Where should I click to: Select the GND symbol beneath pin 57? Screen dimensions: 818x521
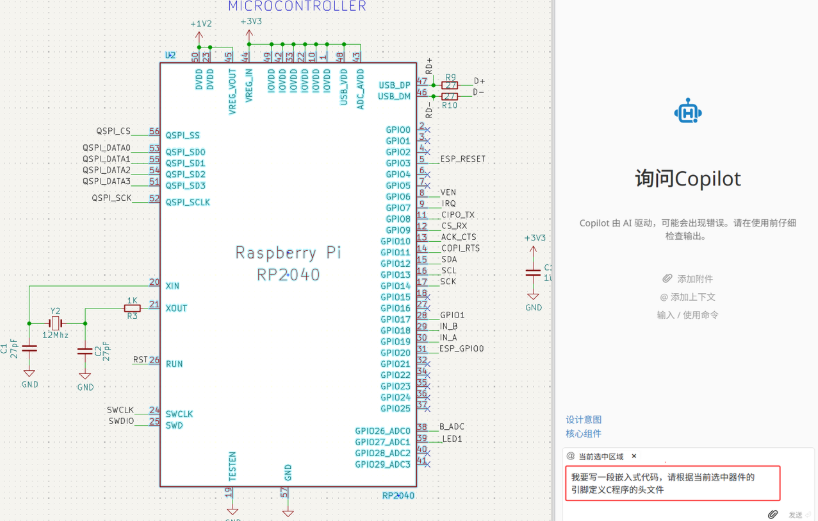tap(288, 511)
